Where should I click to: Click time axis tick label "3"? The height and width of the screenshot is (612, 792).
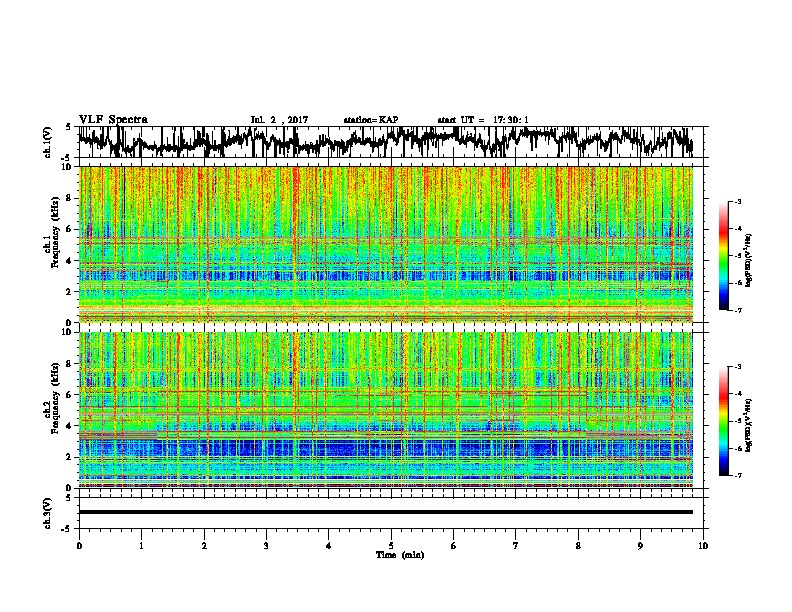click(x=266, y=546)
